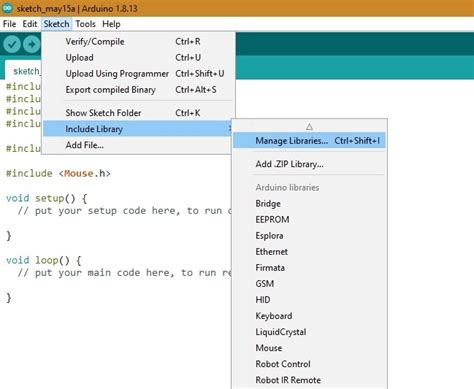Choose Add .ZIP Library...
The image size is (474, 389).
pos(309,164)
